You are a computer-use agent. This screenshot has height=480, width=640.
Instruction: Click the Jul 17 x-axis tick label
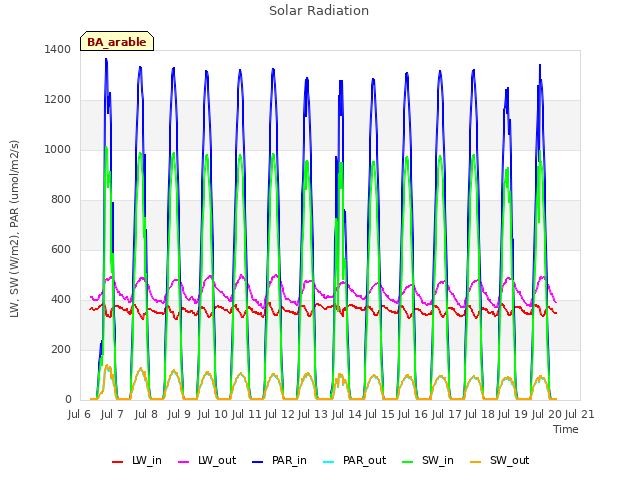(447, 414)
